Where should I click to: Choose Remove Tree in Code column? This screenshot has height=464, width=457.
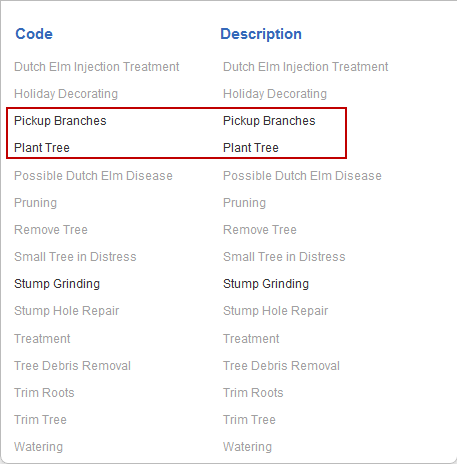click(x=51, y=230)
